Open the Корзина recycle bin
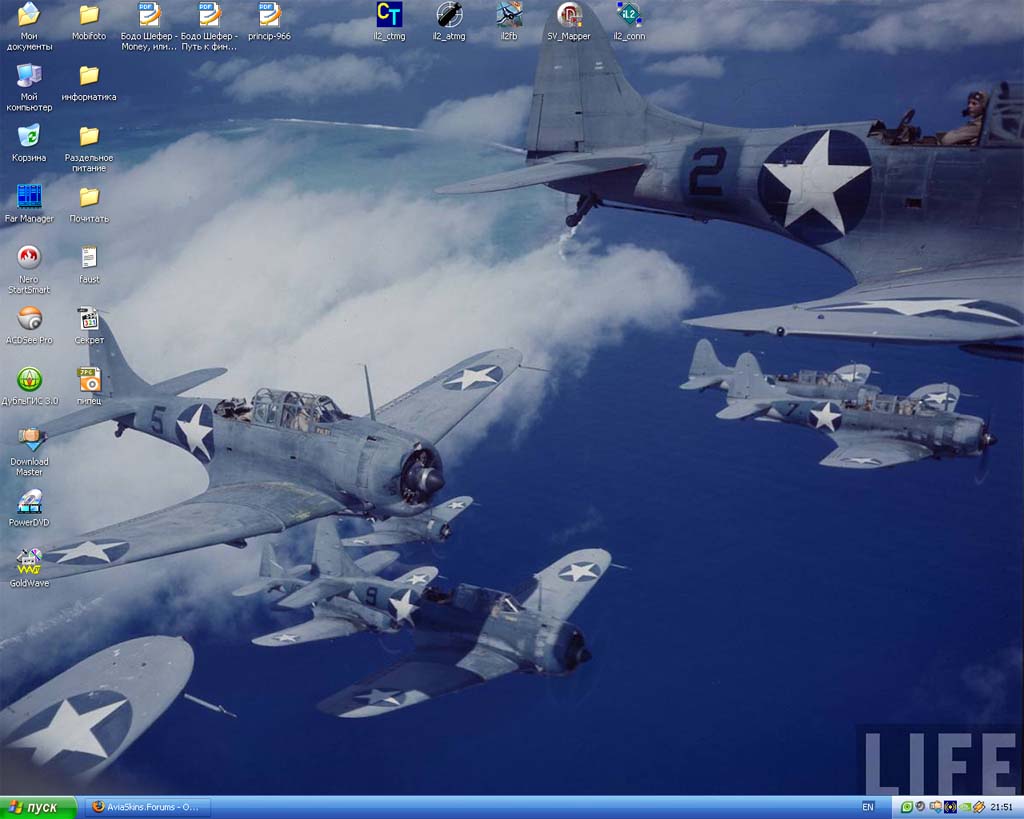This screenshot has height=819, width=1024. 29,136
